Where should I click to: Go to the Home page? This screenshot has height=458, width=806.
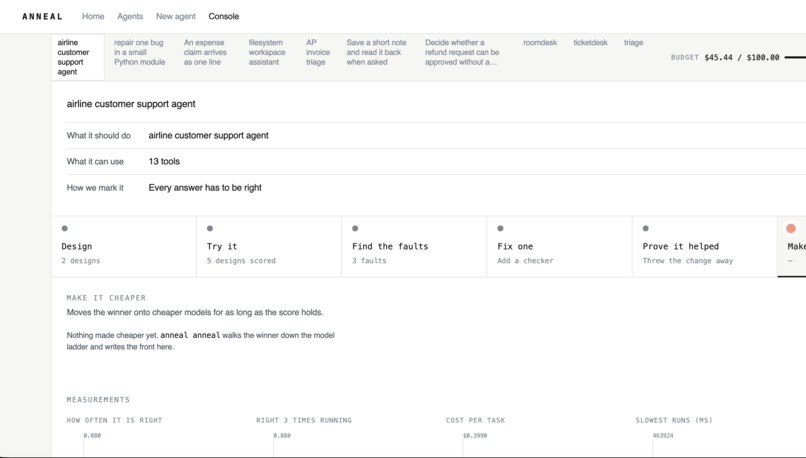93,16
